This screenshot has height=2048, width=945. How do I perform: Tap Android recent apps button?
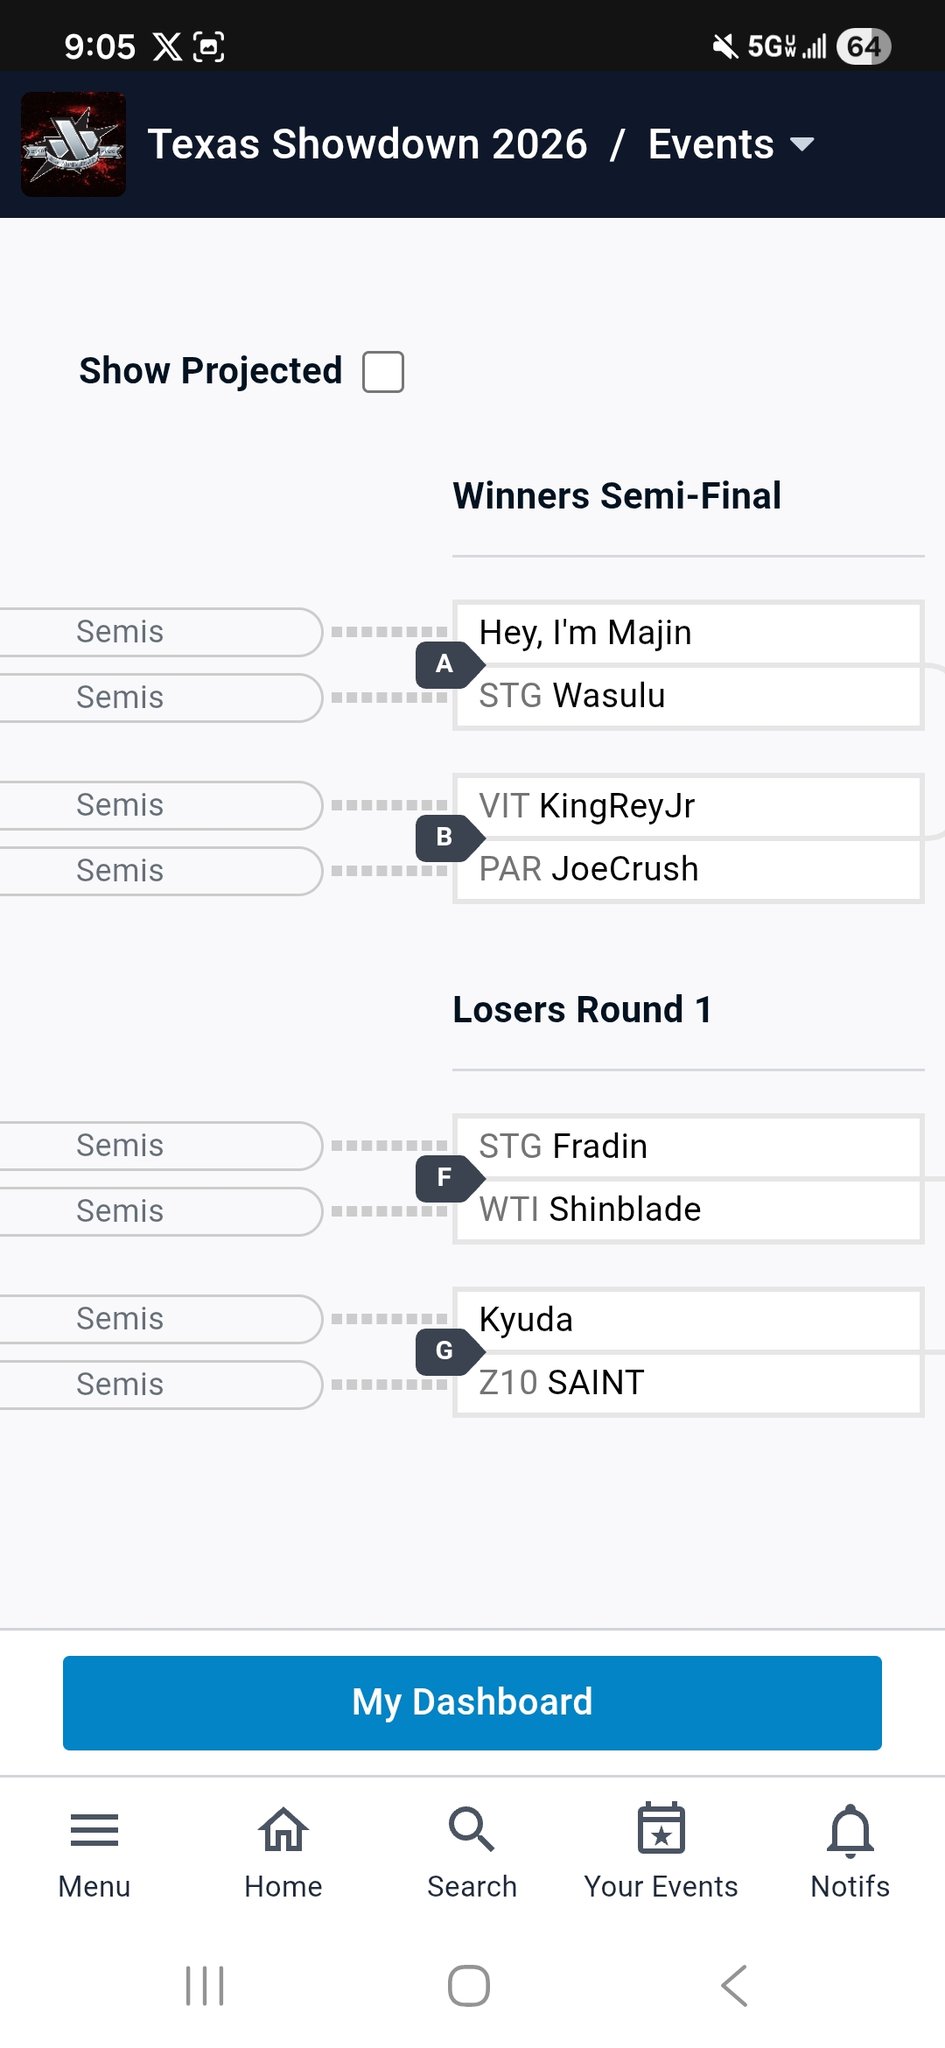[x=205, y=1986]
